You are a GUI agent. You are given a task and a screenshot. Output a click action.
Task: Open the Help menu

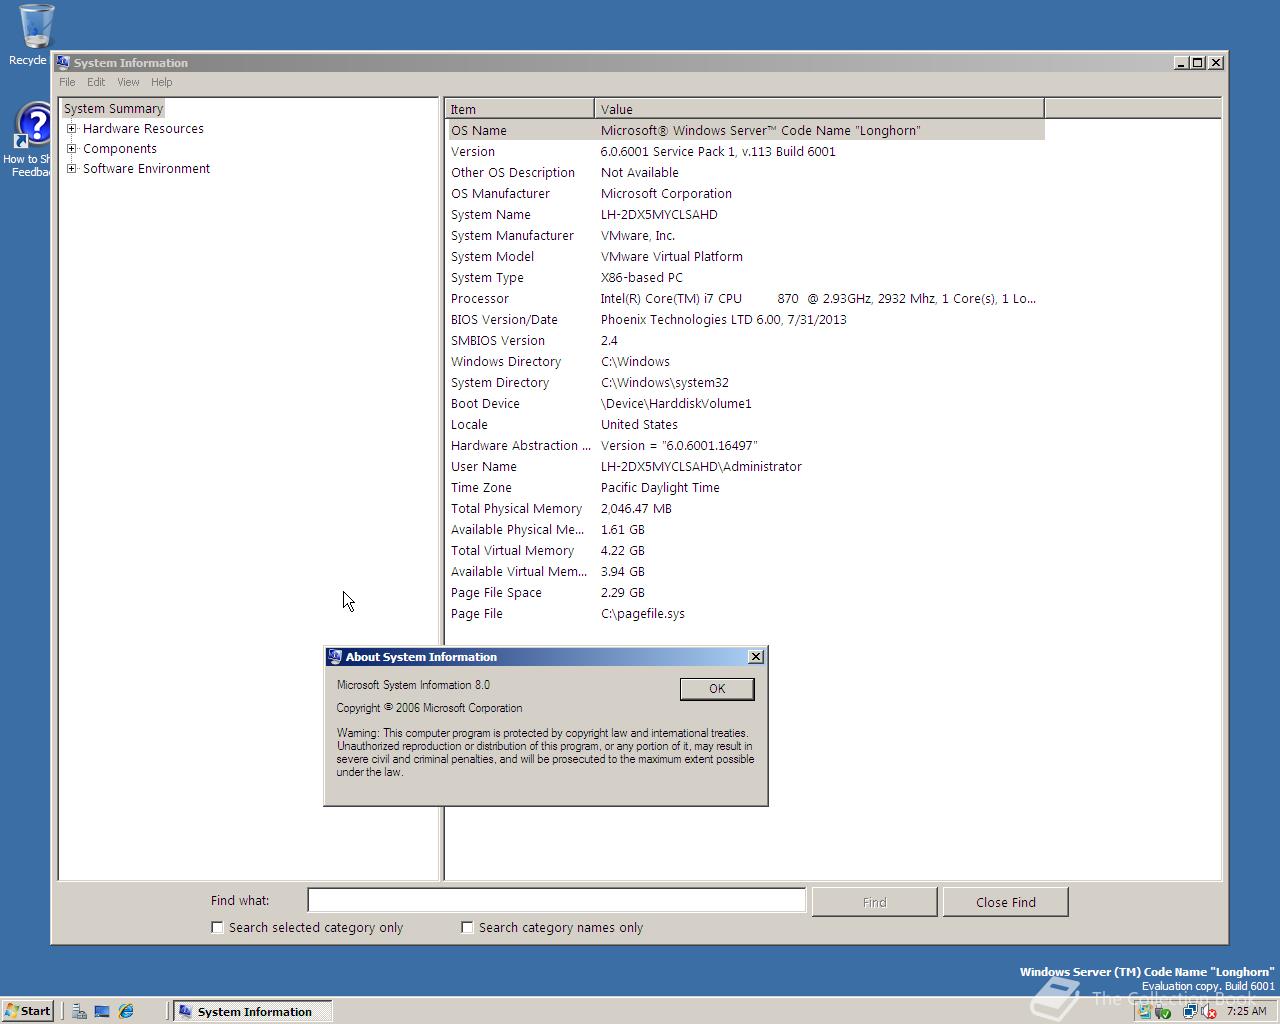(x=162, y=82)
